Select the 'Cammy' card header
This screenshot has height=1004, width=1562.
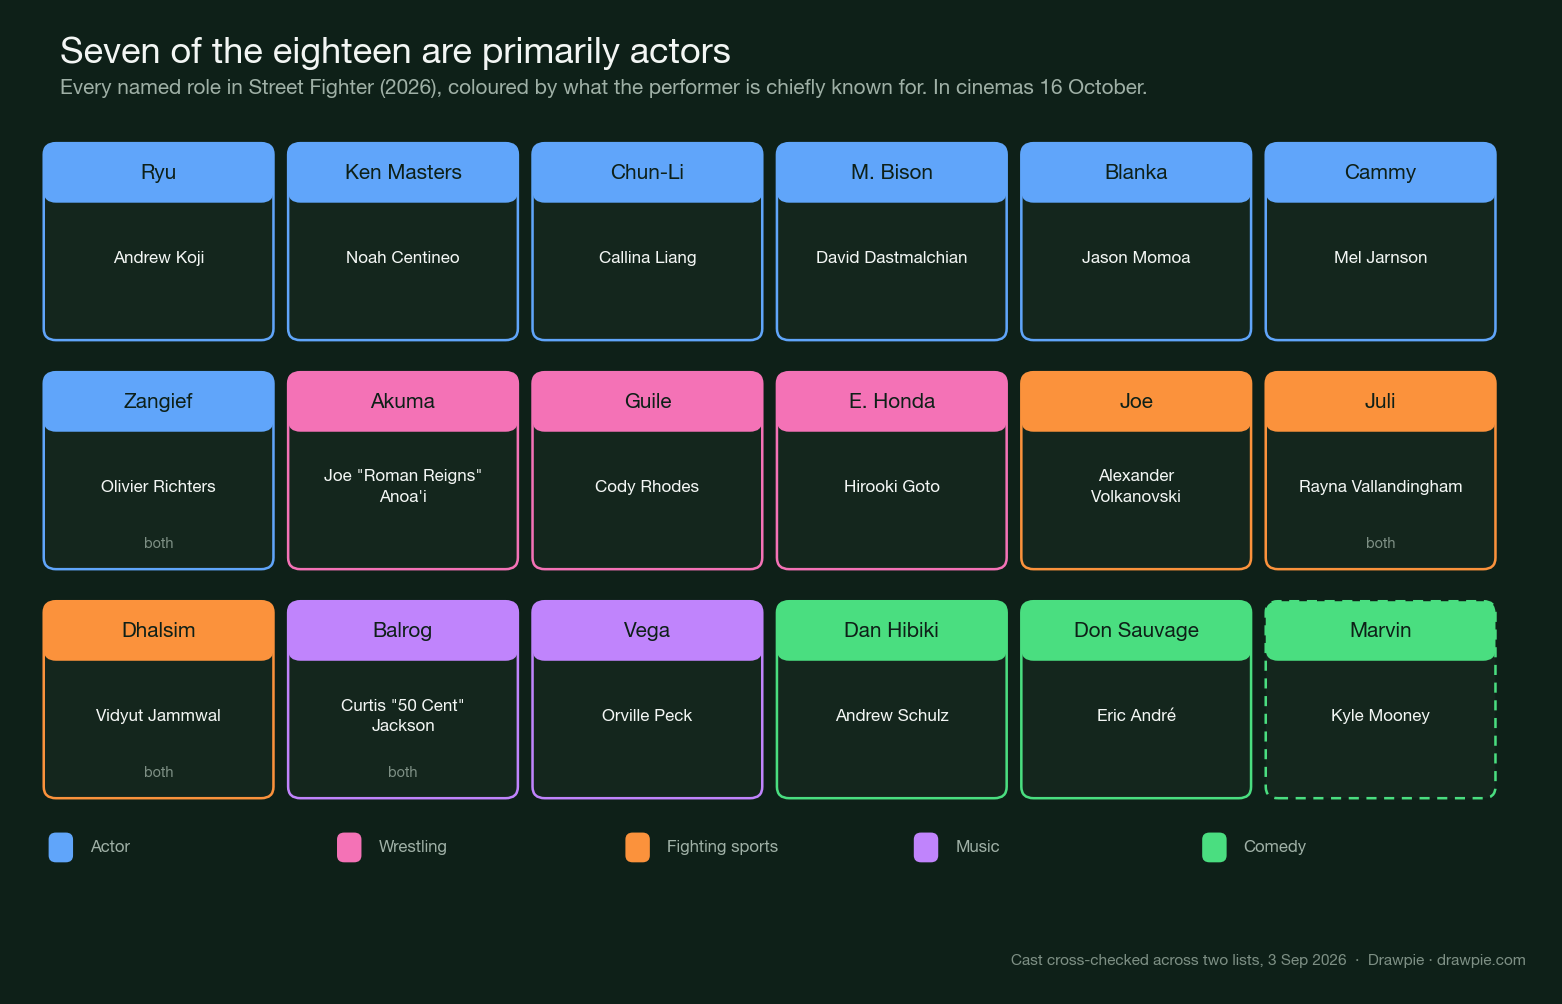click(1380, 172)
